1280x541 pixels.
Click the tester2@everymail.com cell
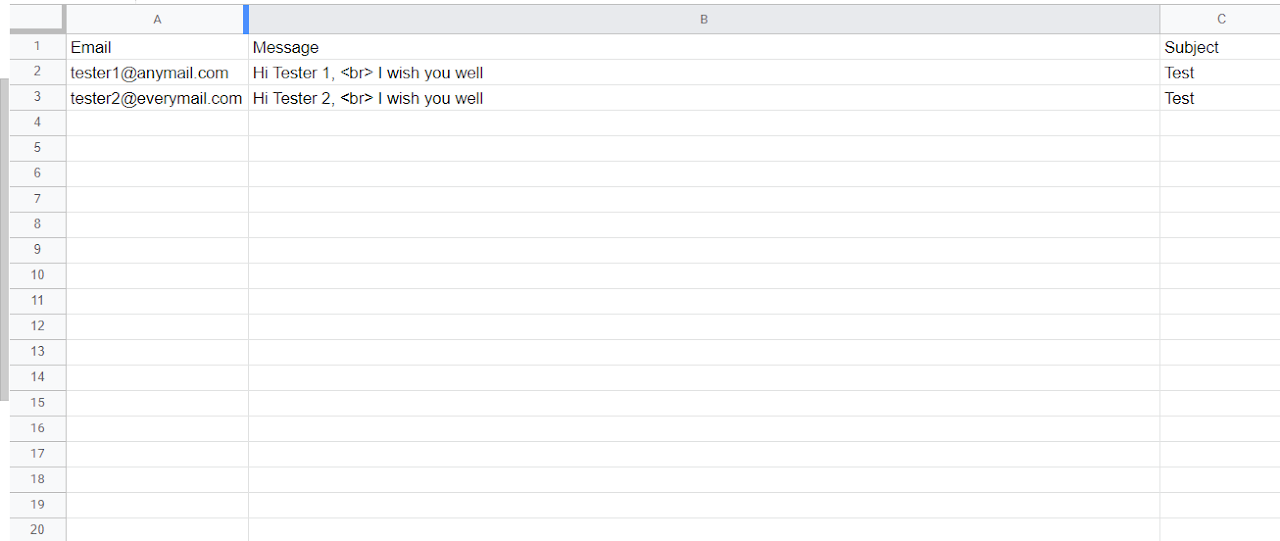point(157,98)
